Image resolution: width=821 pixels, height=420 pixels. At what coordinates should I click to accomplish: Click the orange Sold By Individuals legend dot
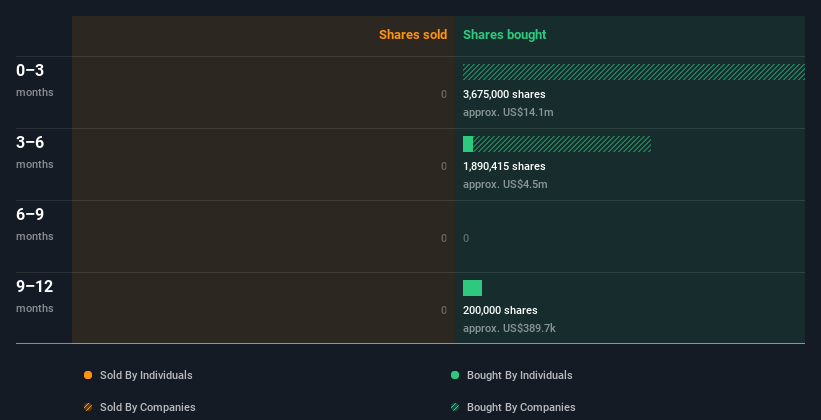pos(88,375)
